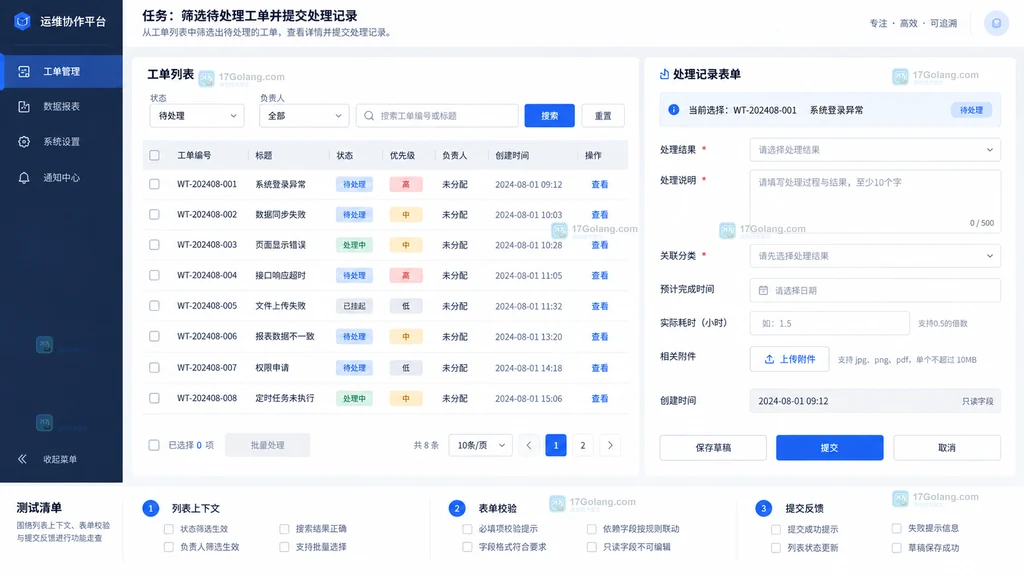The width and height of the screenshot is (1024, 576).
Task: Click 中 priority tag on WT-202408-002
Action: (406, 214)
